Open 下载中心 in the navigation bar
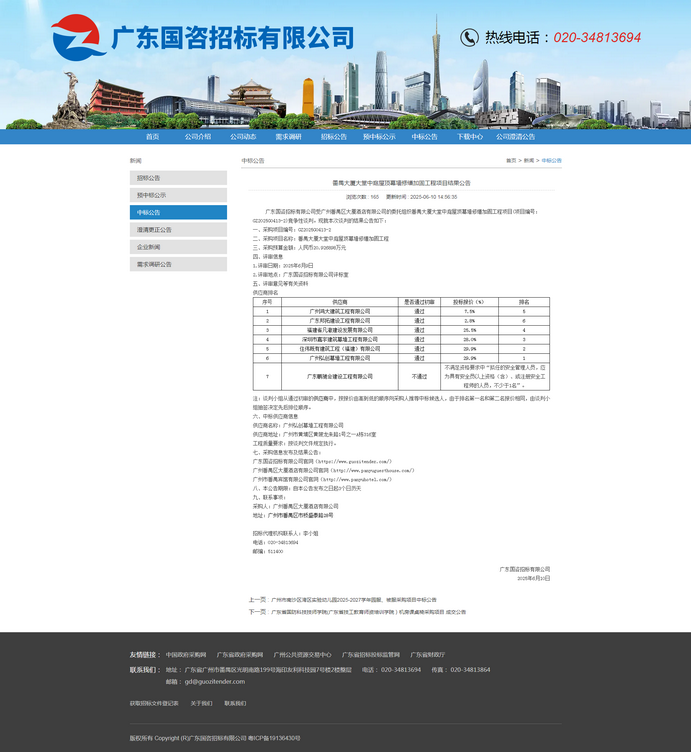This screenshot has width=691, height=752. pos(469,137)
